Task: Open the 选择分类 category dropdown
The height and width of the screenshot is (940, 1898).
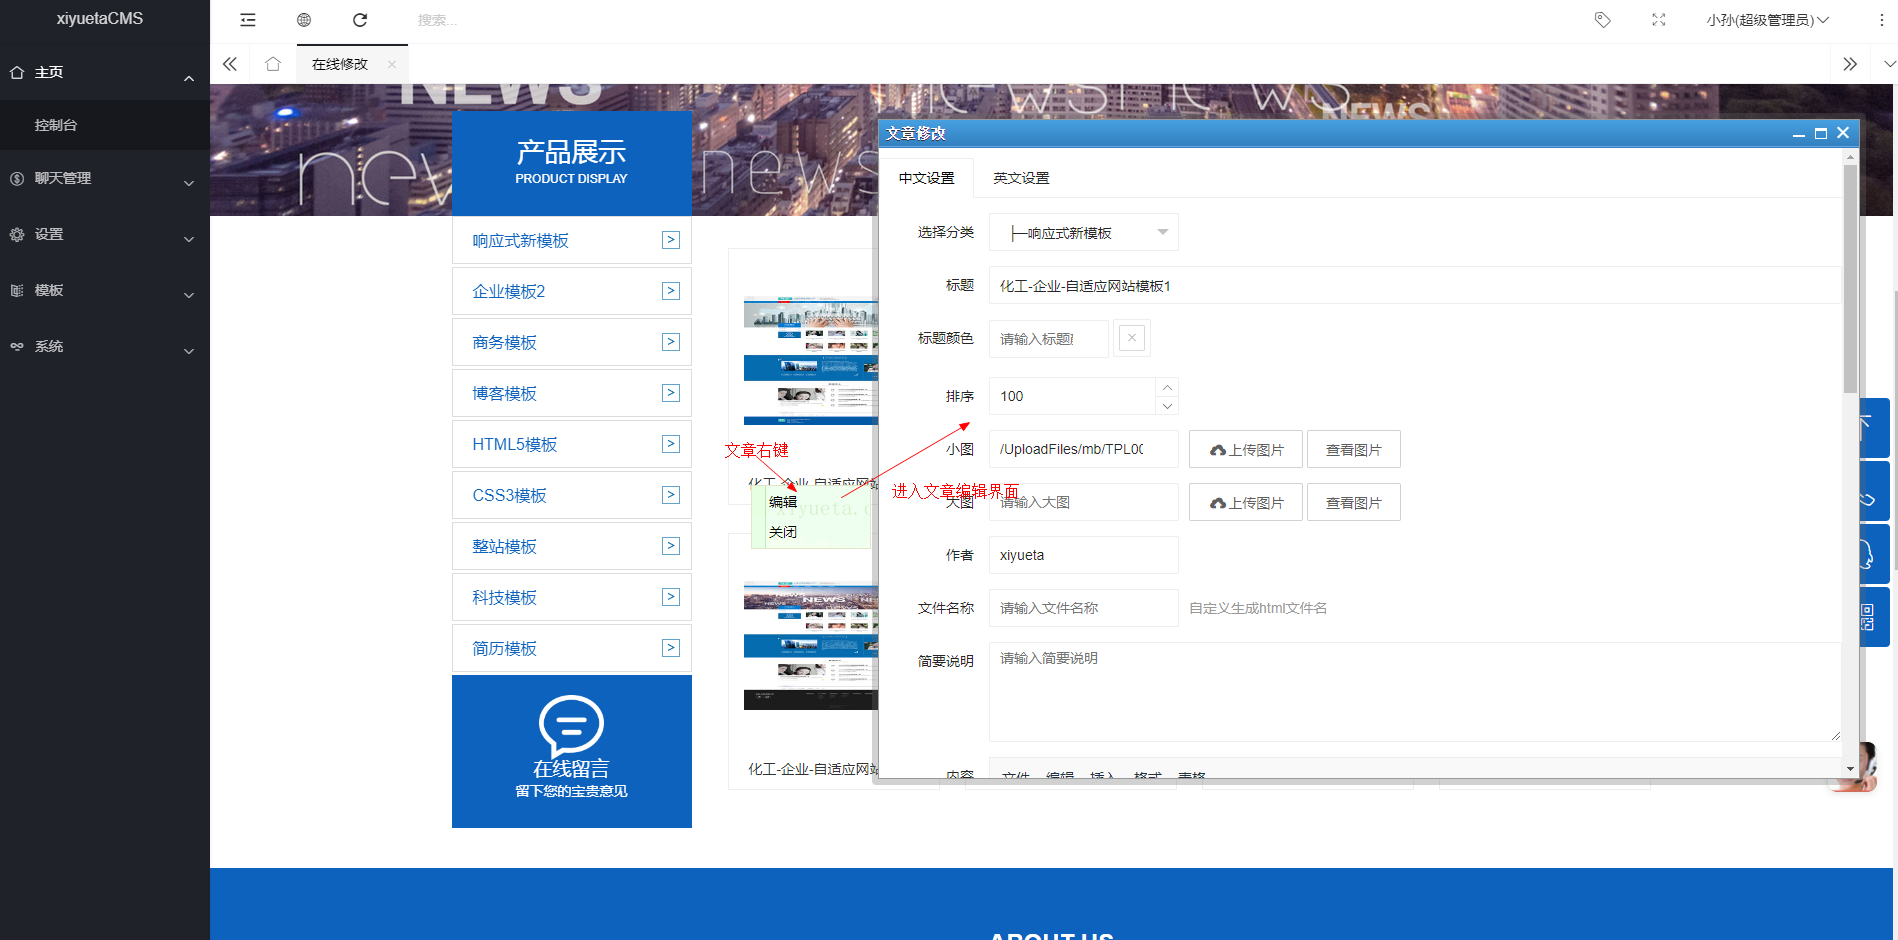Action: click(1083, 231)
